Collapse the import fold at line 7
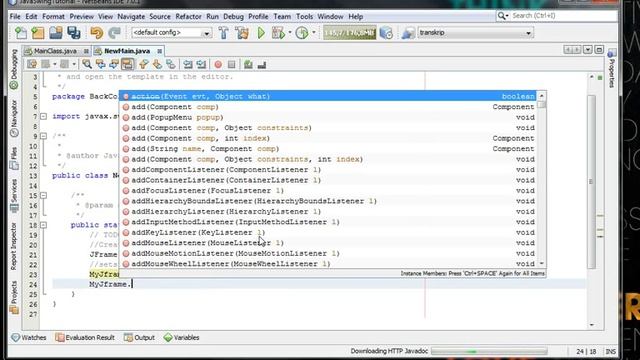The height and width of the screenshot is (360, 640). tap(43, 116)
